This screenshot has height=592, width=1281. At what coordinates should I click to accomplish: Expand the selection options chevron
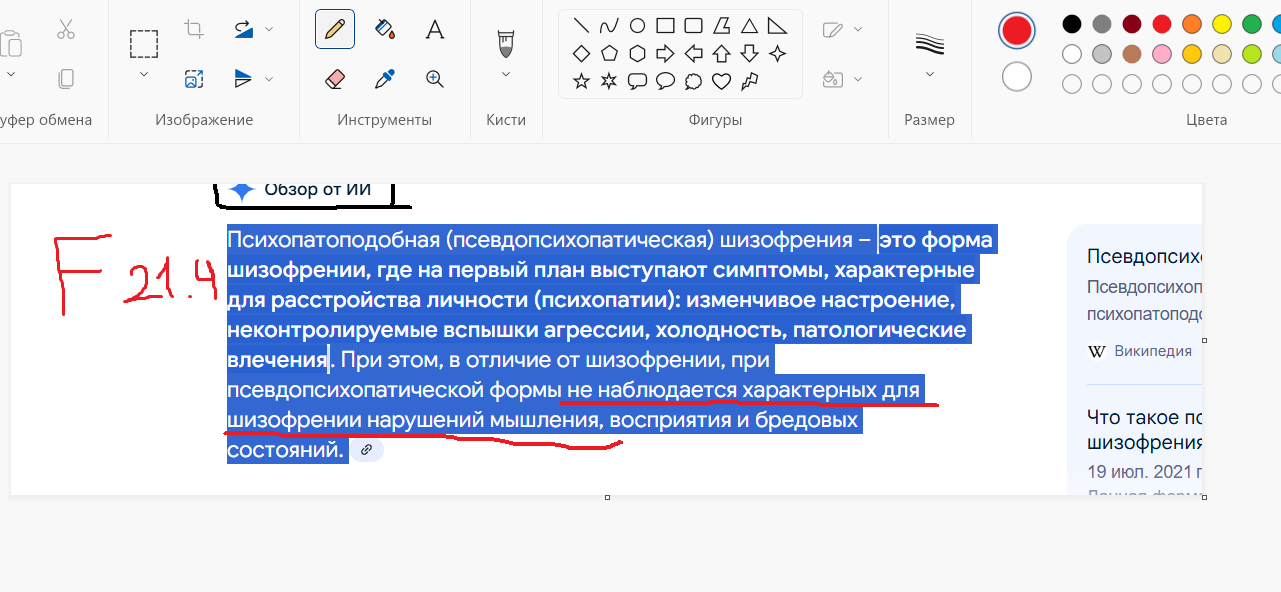click(144, 74)
